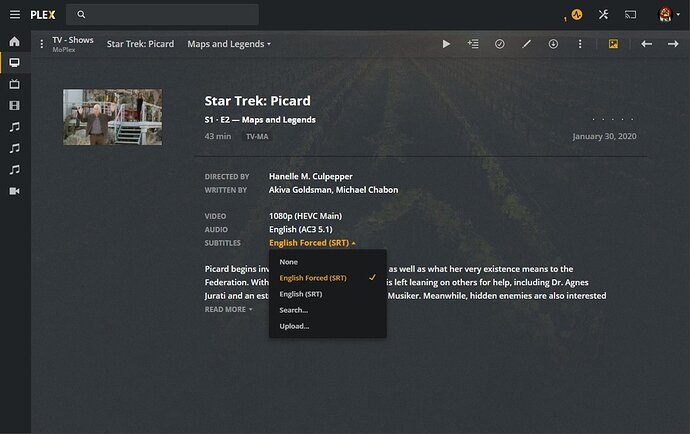The image size is (690, 434).
Task: Click the English (AC3 5.1) audio value
Action: coord(301,230)
